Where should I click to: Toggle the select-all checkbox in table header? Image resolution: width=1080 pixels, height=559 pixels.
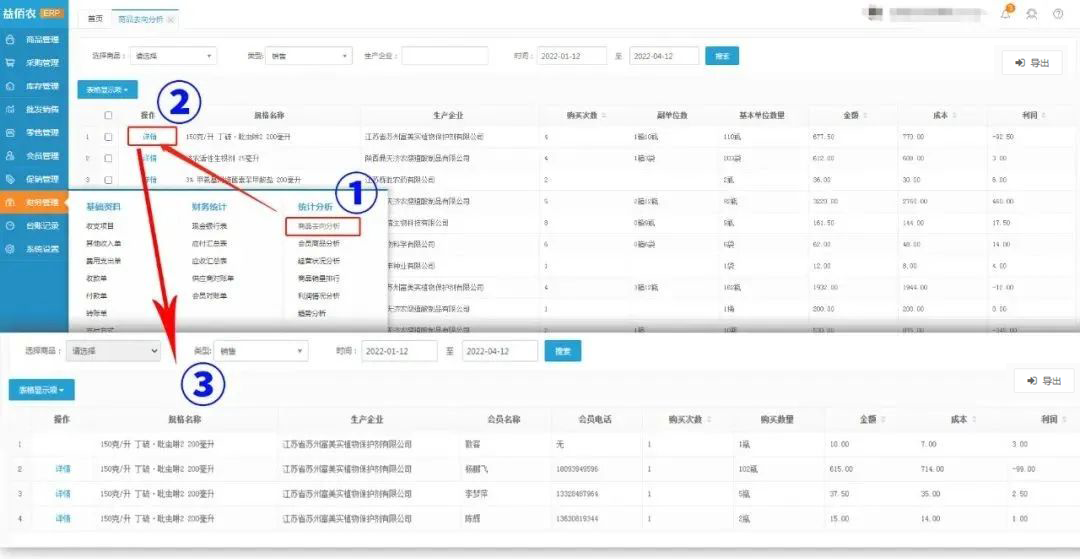[x=108, y=115]
